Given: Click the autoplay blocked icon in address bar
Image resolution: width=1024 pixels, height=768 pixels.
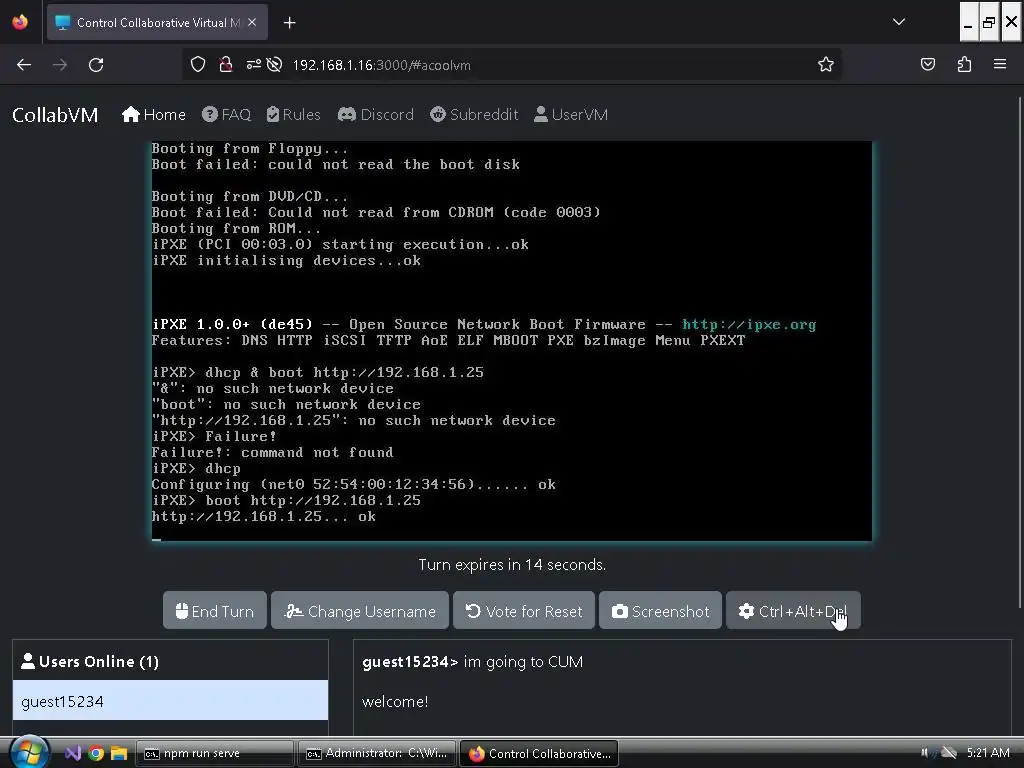Looking at the screenshot, I should click(275, 65).
